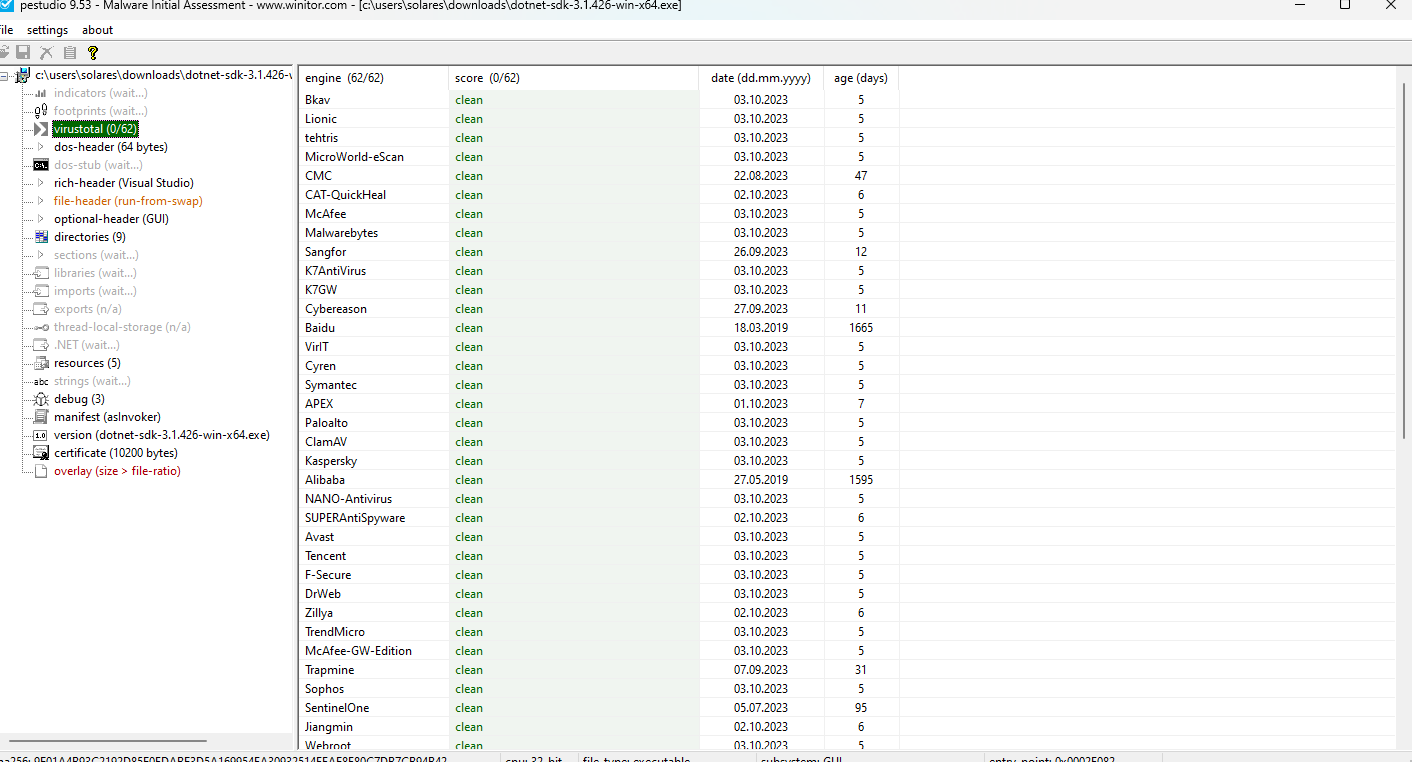Viewport: 1412px width, 762px height.
Task: Click the version 1.0 icon
Action: (41, 435)
